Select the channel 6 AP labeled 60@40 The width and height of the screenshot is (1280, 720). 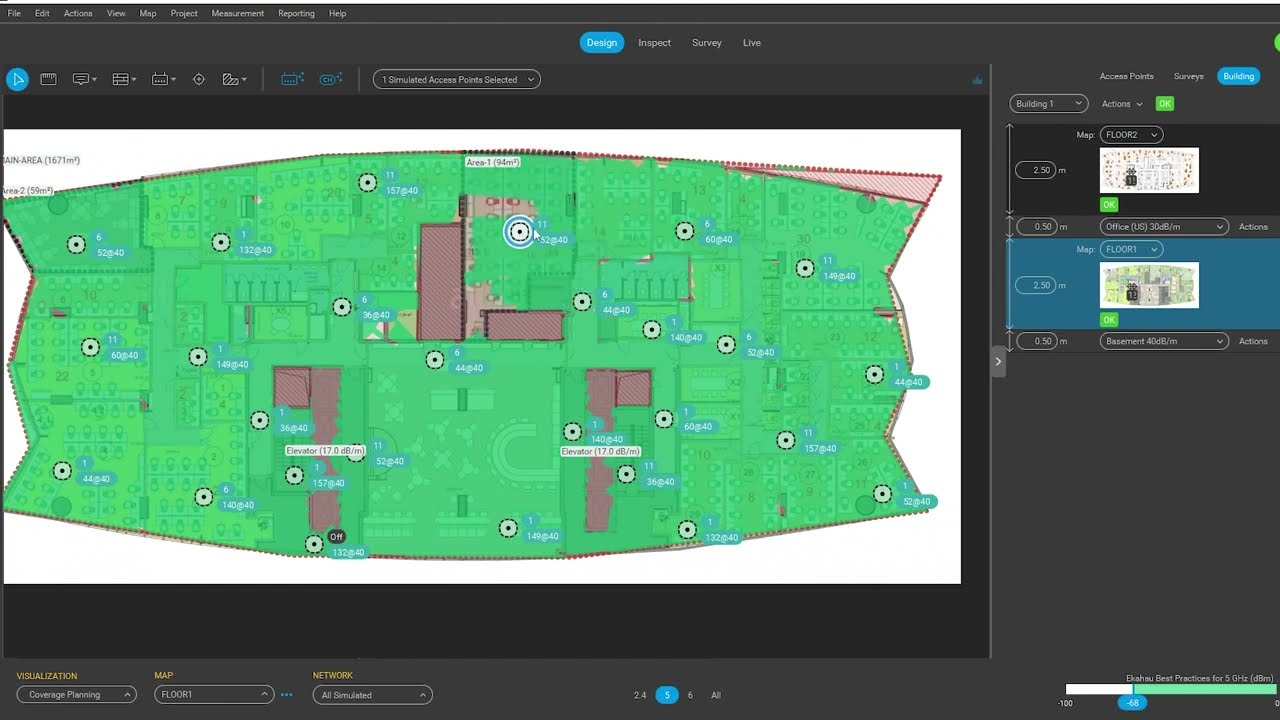[x=684, y=231]
